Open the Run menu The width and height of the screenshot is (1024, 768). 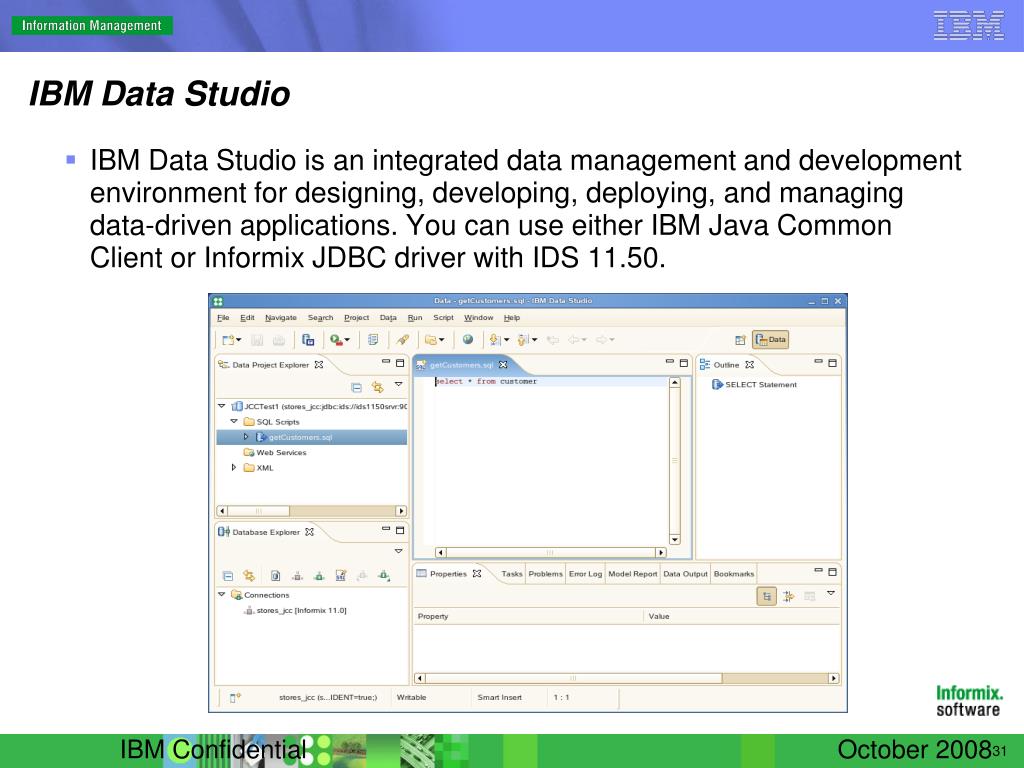coord(415,317)
